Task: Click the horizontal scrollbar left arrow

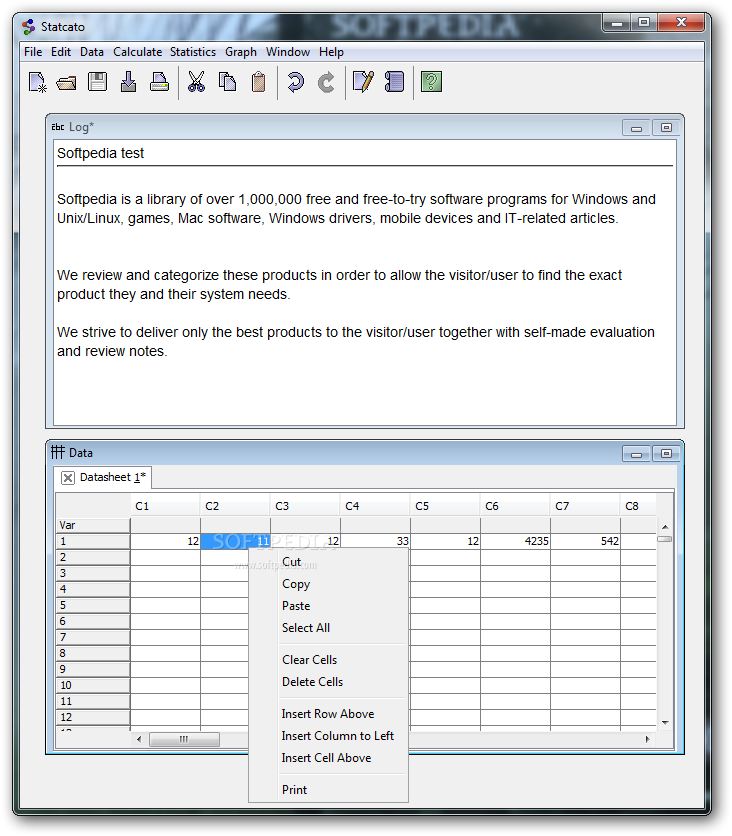Action: [139, 739]
